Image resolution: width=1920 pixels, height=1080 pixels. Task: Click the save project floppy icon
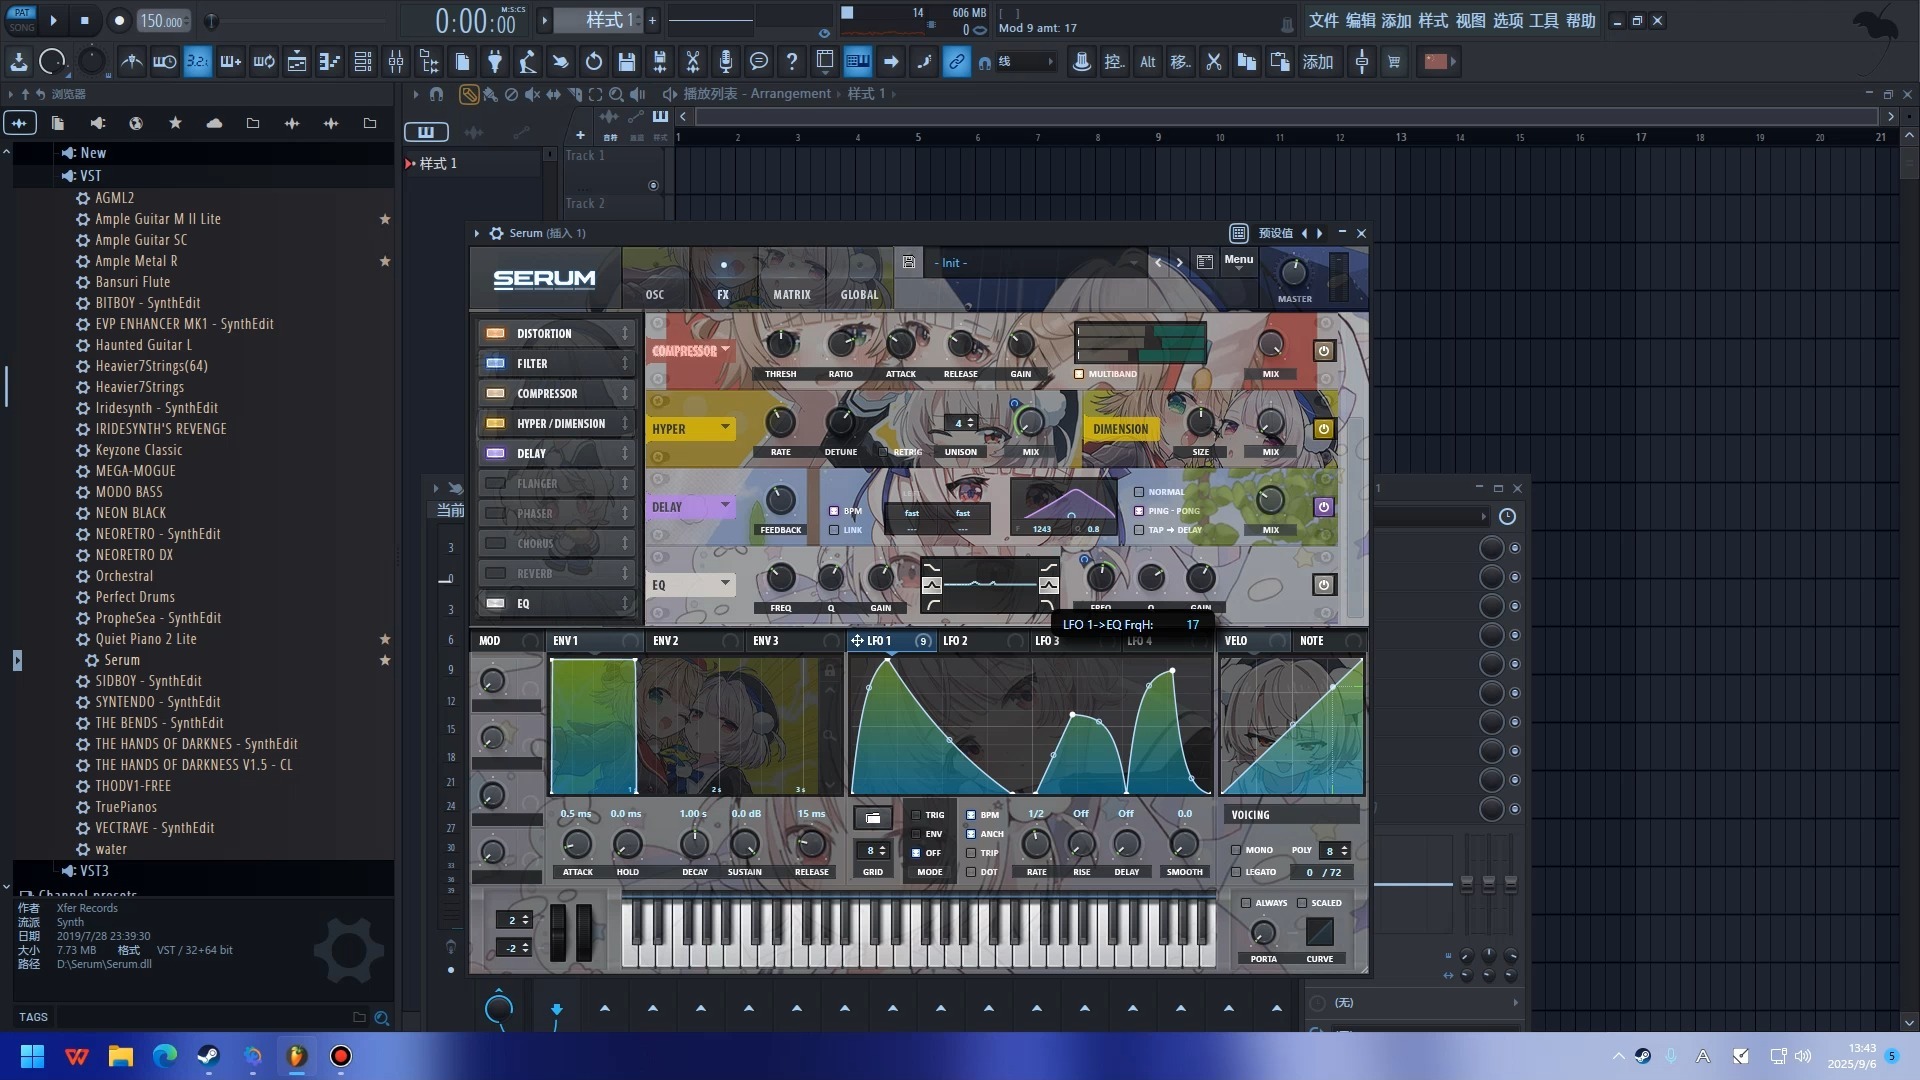(x=626, y=62)
